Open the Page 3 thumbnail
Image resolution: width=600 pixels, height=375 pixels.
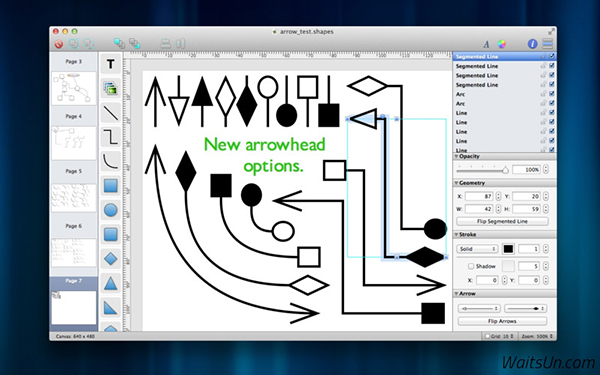tap(73, 88)
